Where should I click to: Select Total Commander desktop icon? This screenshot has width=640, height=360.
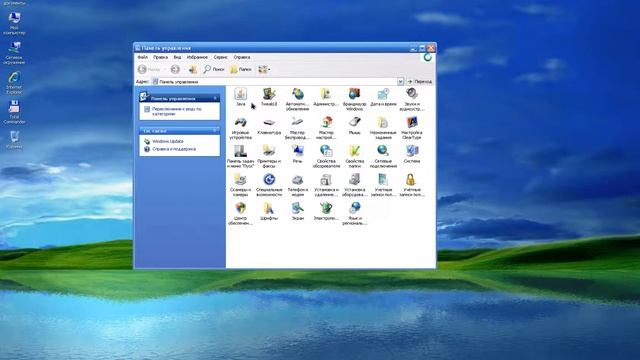(x=14, y=112)
